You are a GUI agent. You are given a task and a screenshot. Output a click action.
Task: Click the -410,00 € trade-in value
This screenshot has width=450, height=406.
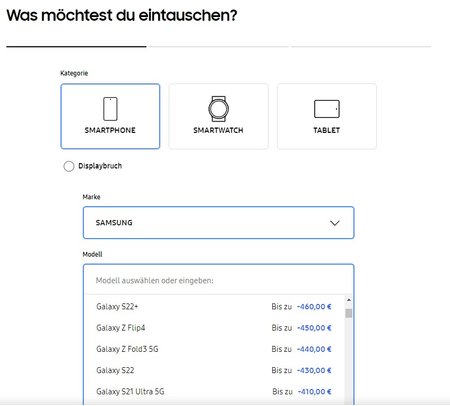pos(314,392)
